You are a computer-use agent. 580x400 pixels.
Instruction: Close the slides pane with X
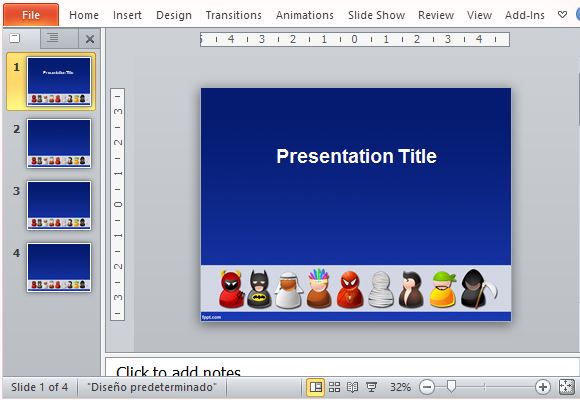point(90,39)
